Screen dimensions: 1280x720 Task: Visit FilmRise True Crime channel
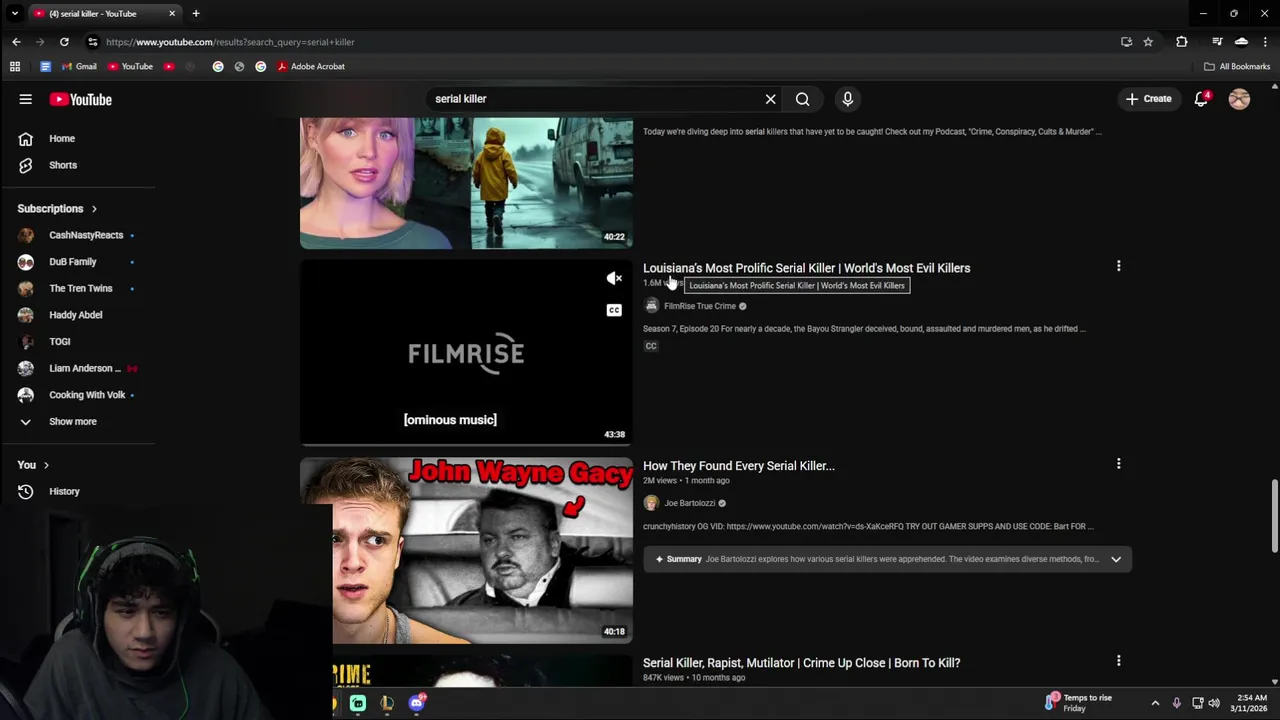tap(700, 306)
